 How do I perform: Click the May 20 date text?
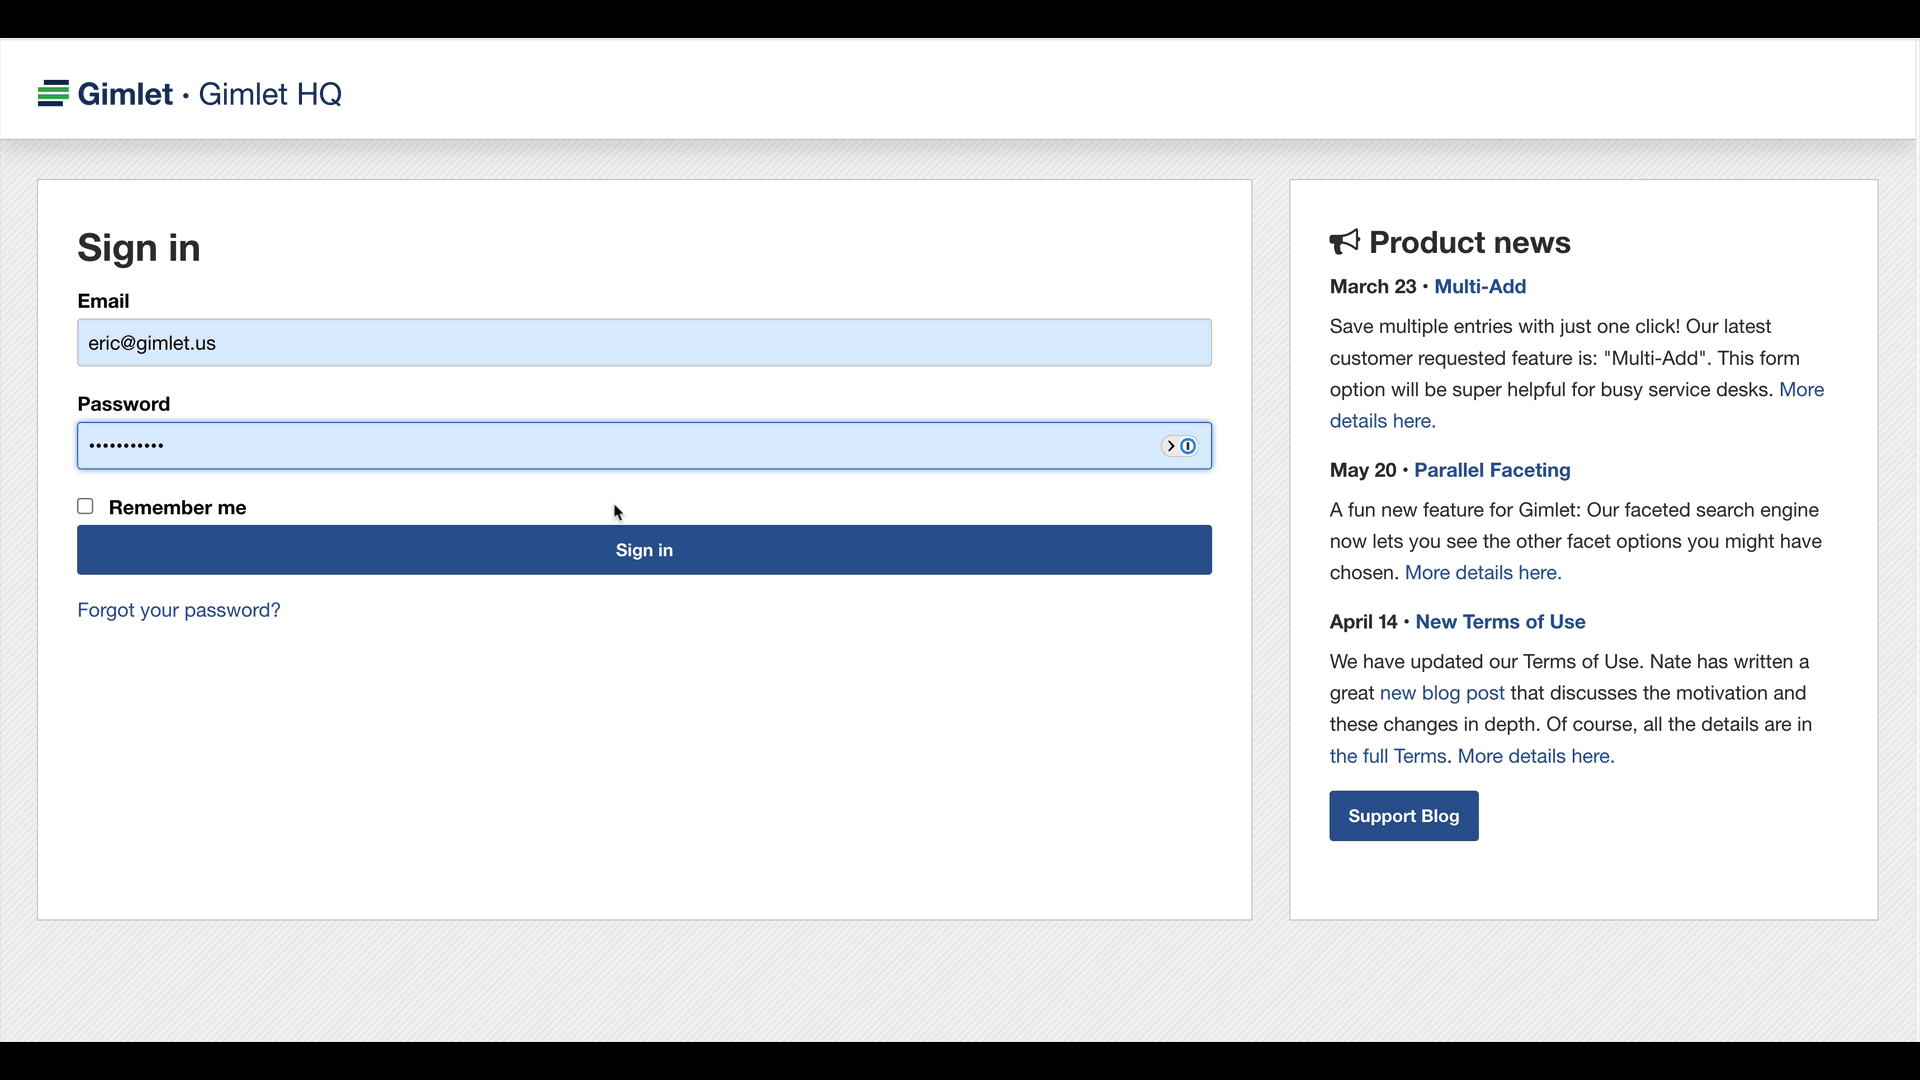(x=1363, y=470)
